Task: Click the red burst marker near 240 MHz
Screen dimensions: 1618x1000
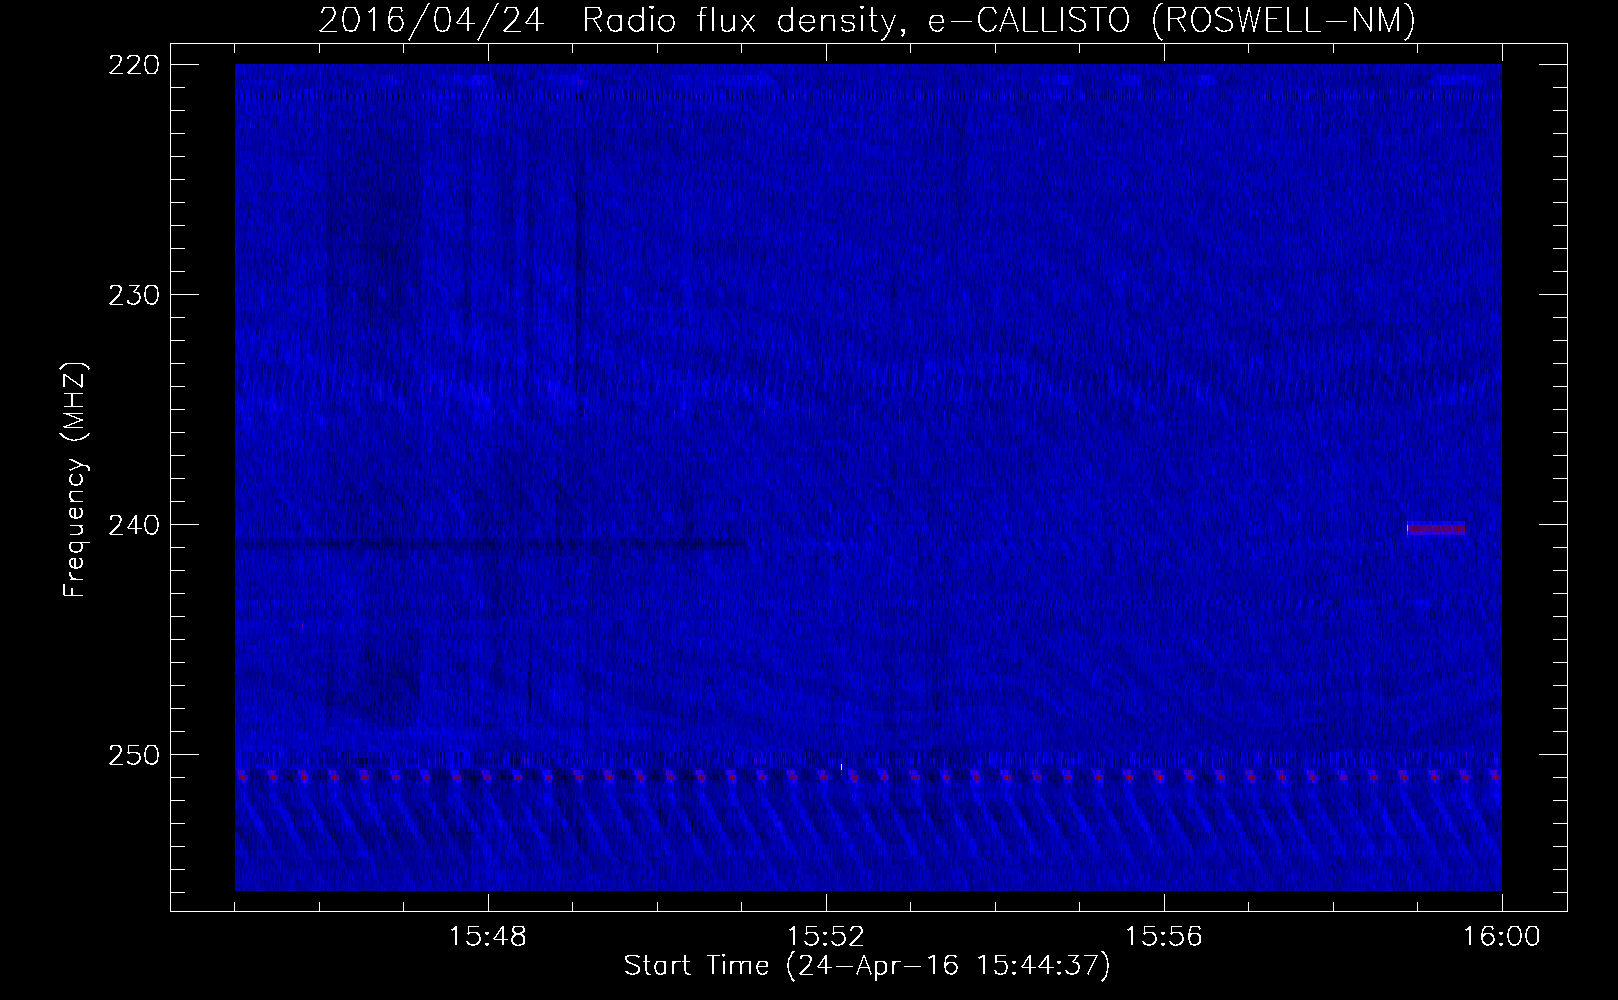Action: coord(1436,529)
